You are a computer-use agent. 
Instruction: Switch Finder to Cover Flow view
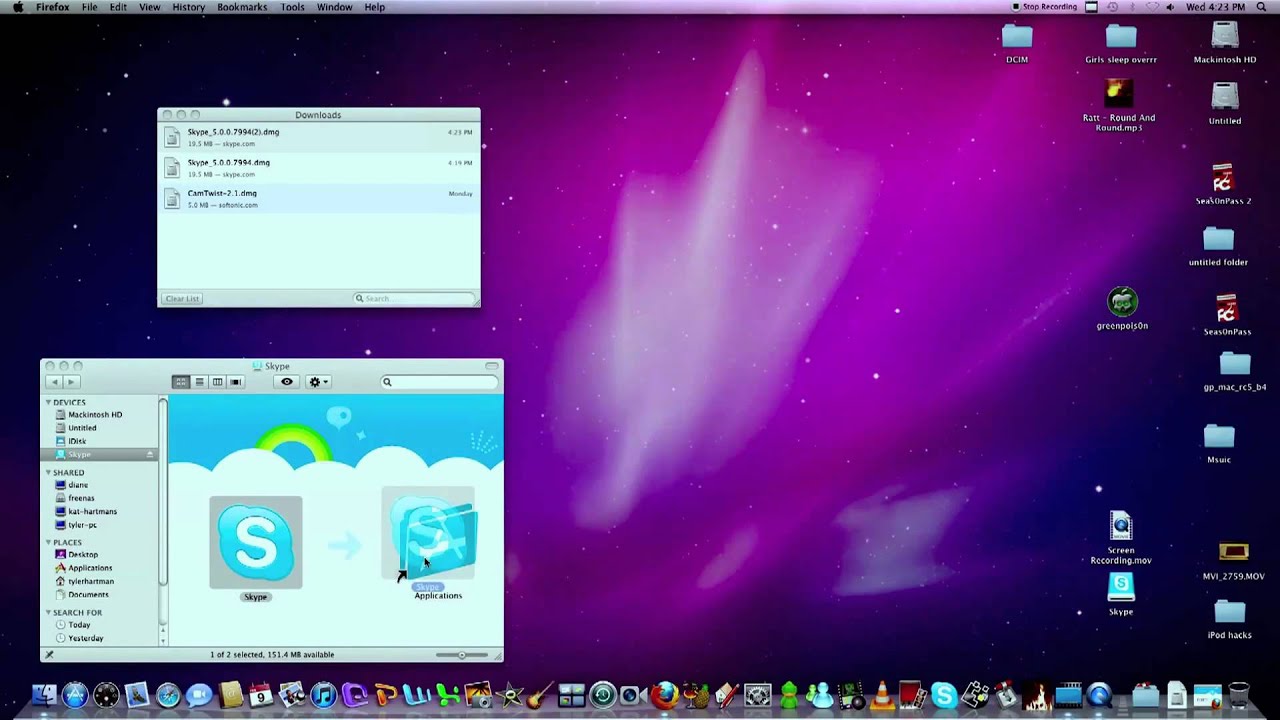pos(236,382)
